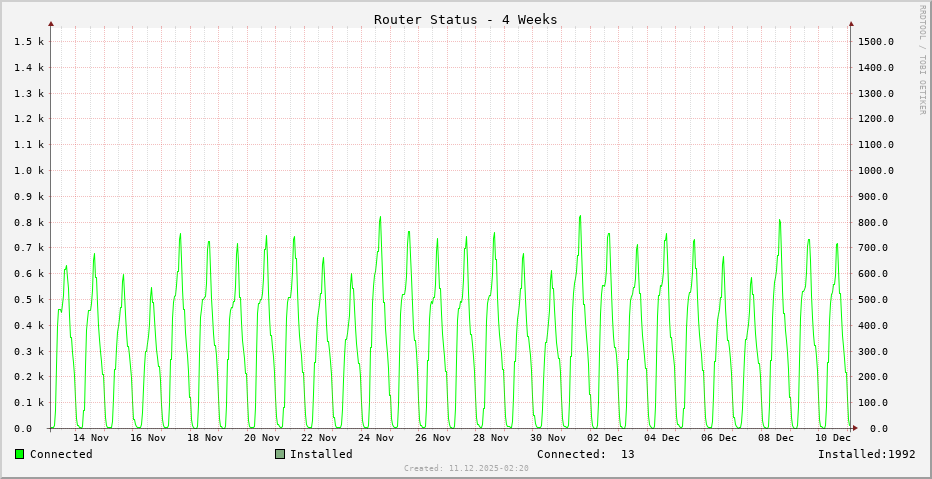The width and height of the screenshot is (932, 479).
Task: Click the RRDTOOL / TOBI OETIKER watermark
Action: 922,59
